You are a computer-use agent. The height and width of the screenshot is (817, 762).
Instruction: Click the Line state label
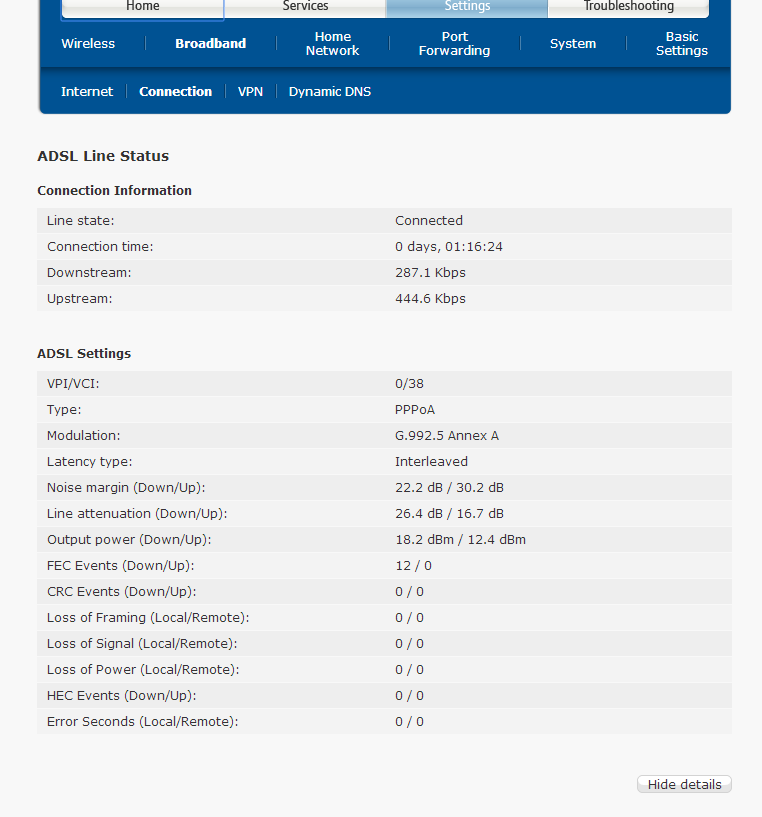tap(81, 220)
